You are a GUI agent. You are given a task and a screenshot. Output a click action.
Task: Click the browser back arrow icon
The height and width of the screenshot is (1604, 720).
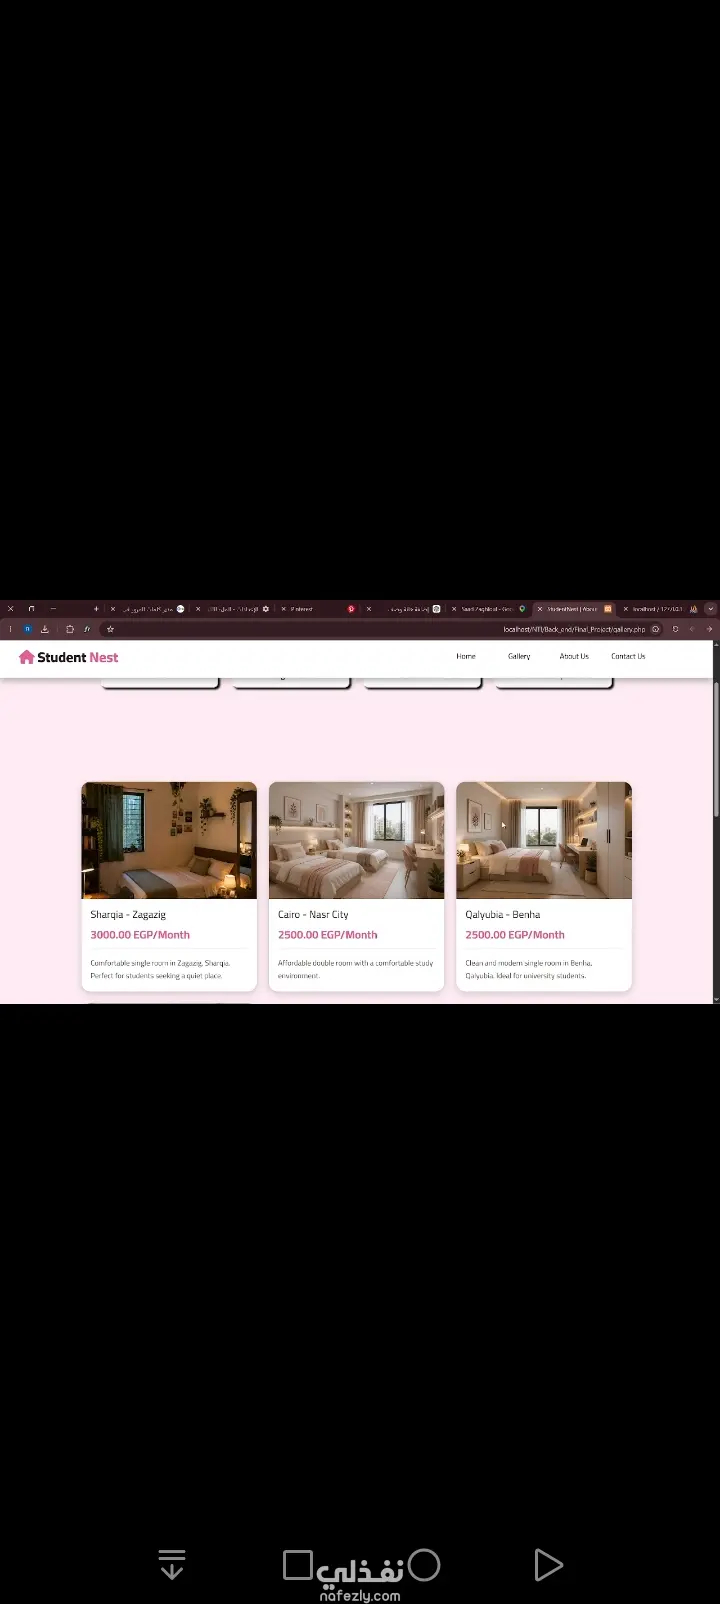click(709, 629)
